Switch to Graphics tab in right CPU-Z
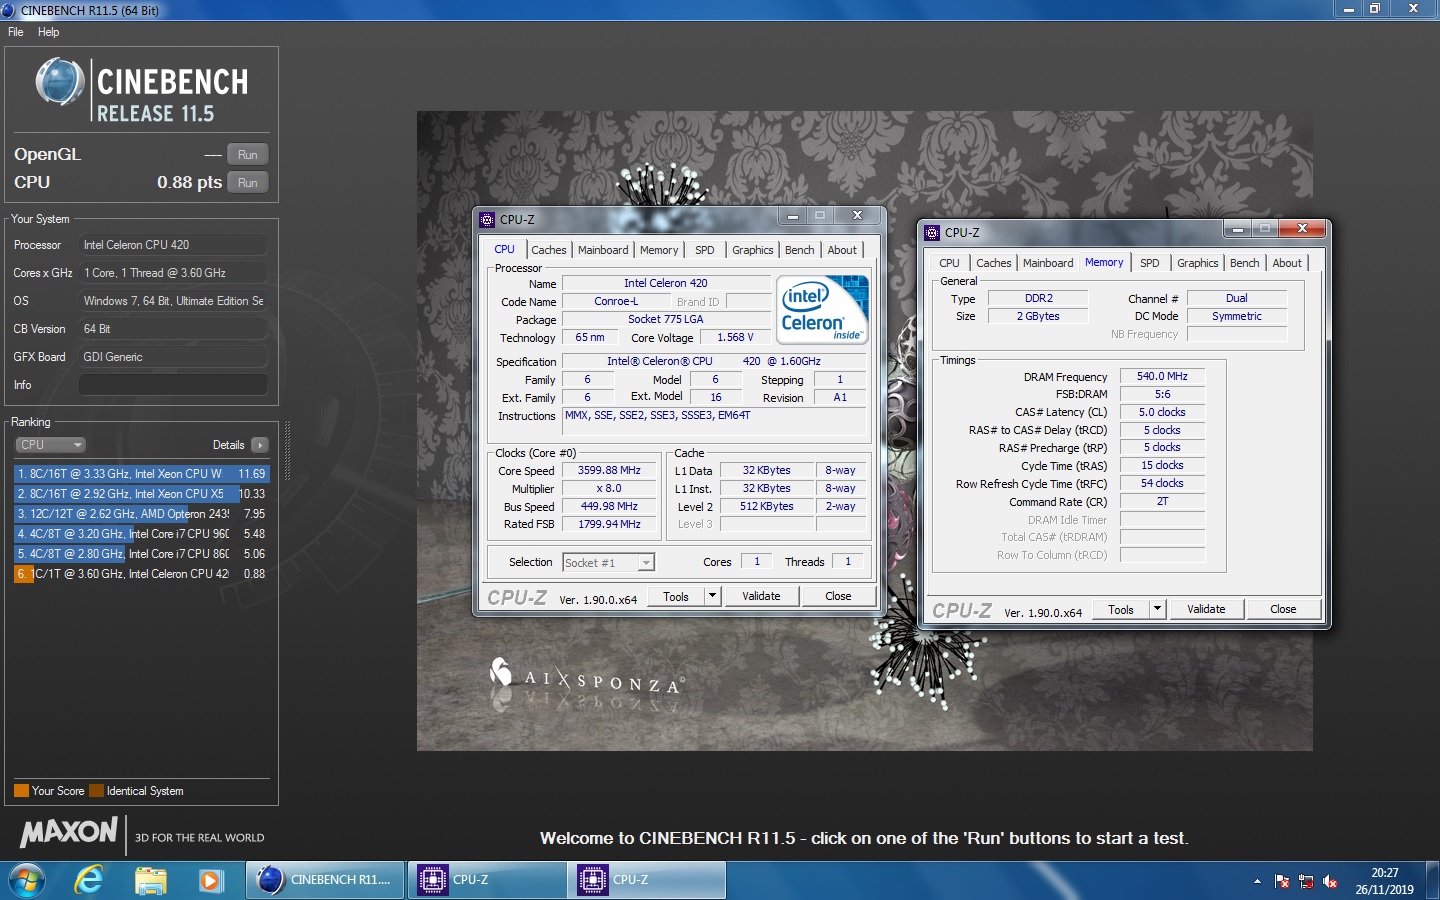The height and width of the screenshot is (900, 1440). click(x=1198, y=263)
